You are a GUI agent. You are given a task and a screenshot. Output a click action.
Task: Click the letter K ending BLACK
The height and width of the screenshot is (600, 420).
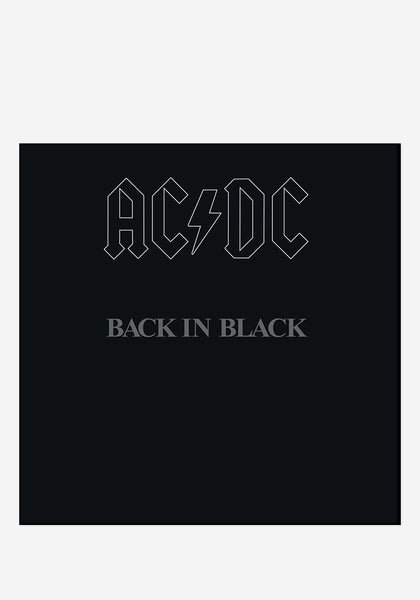298,328
